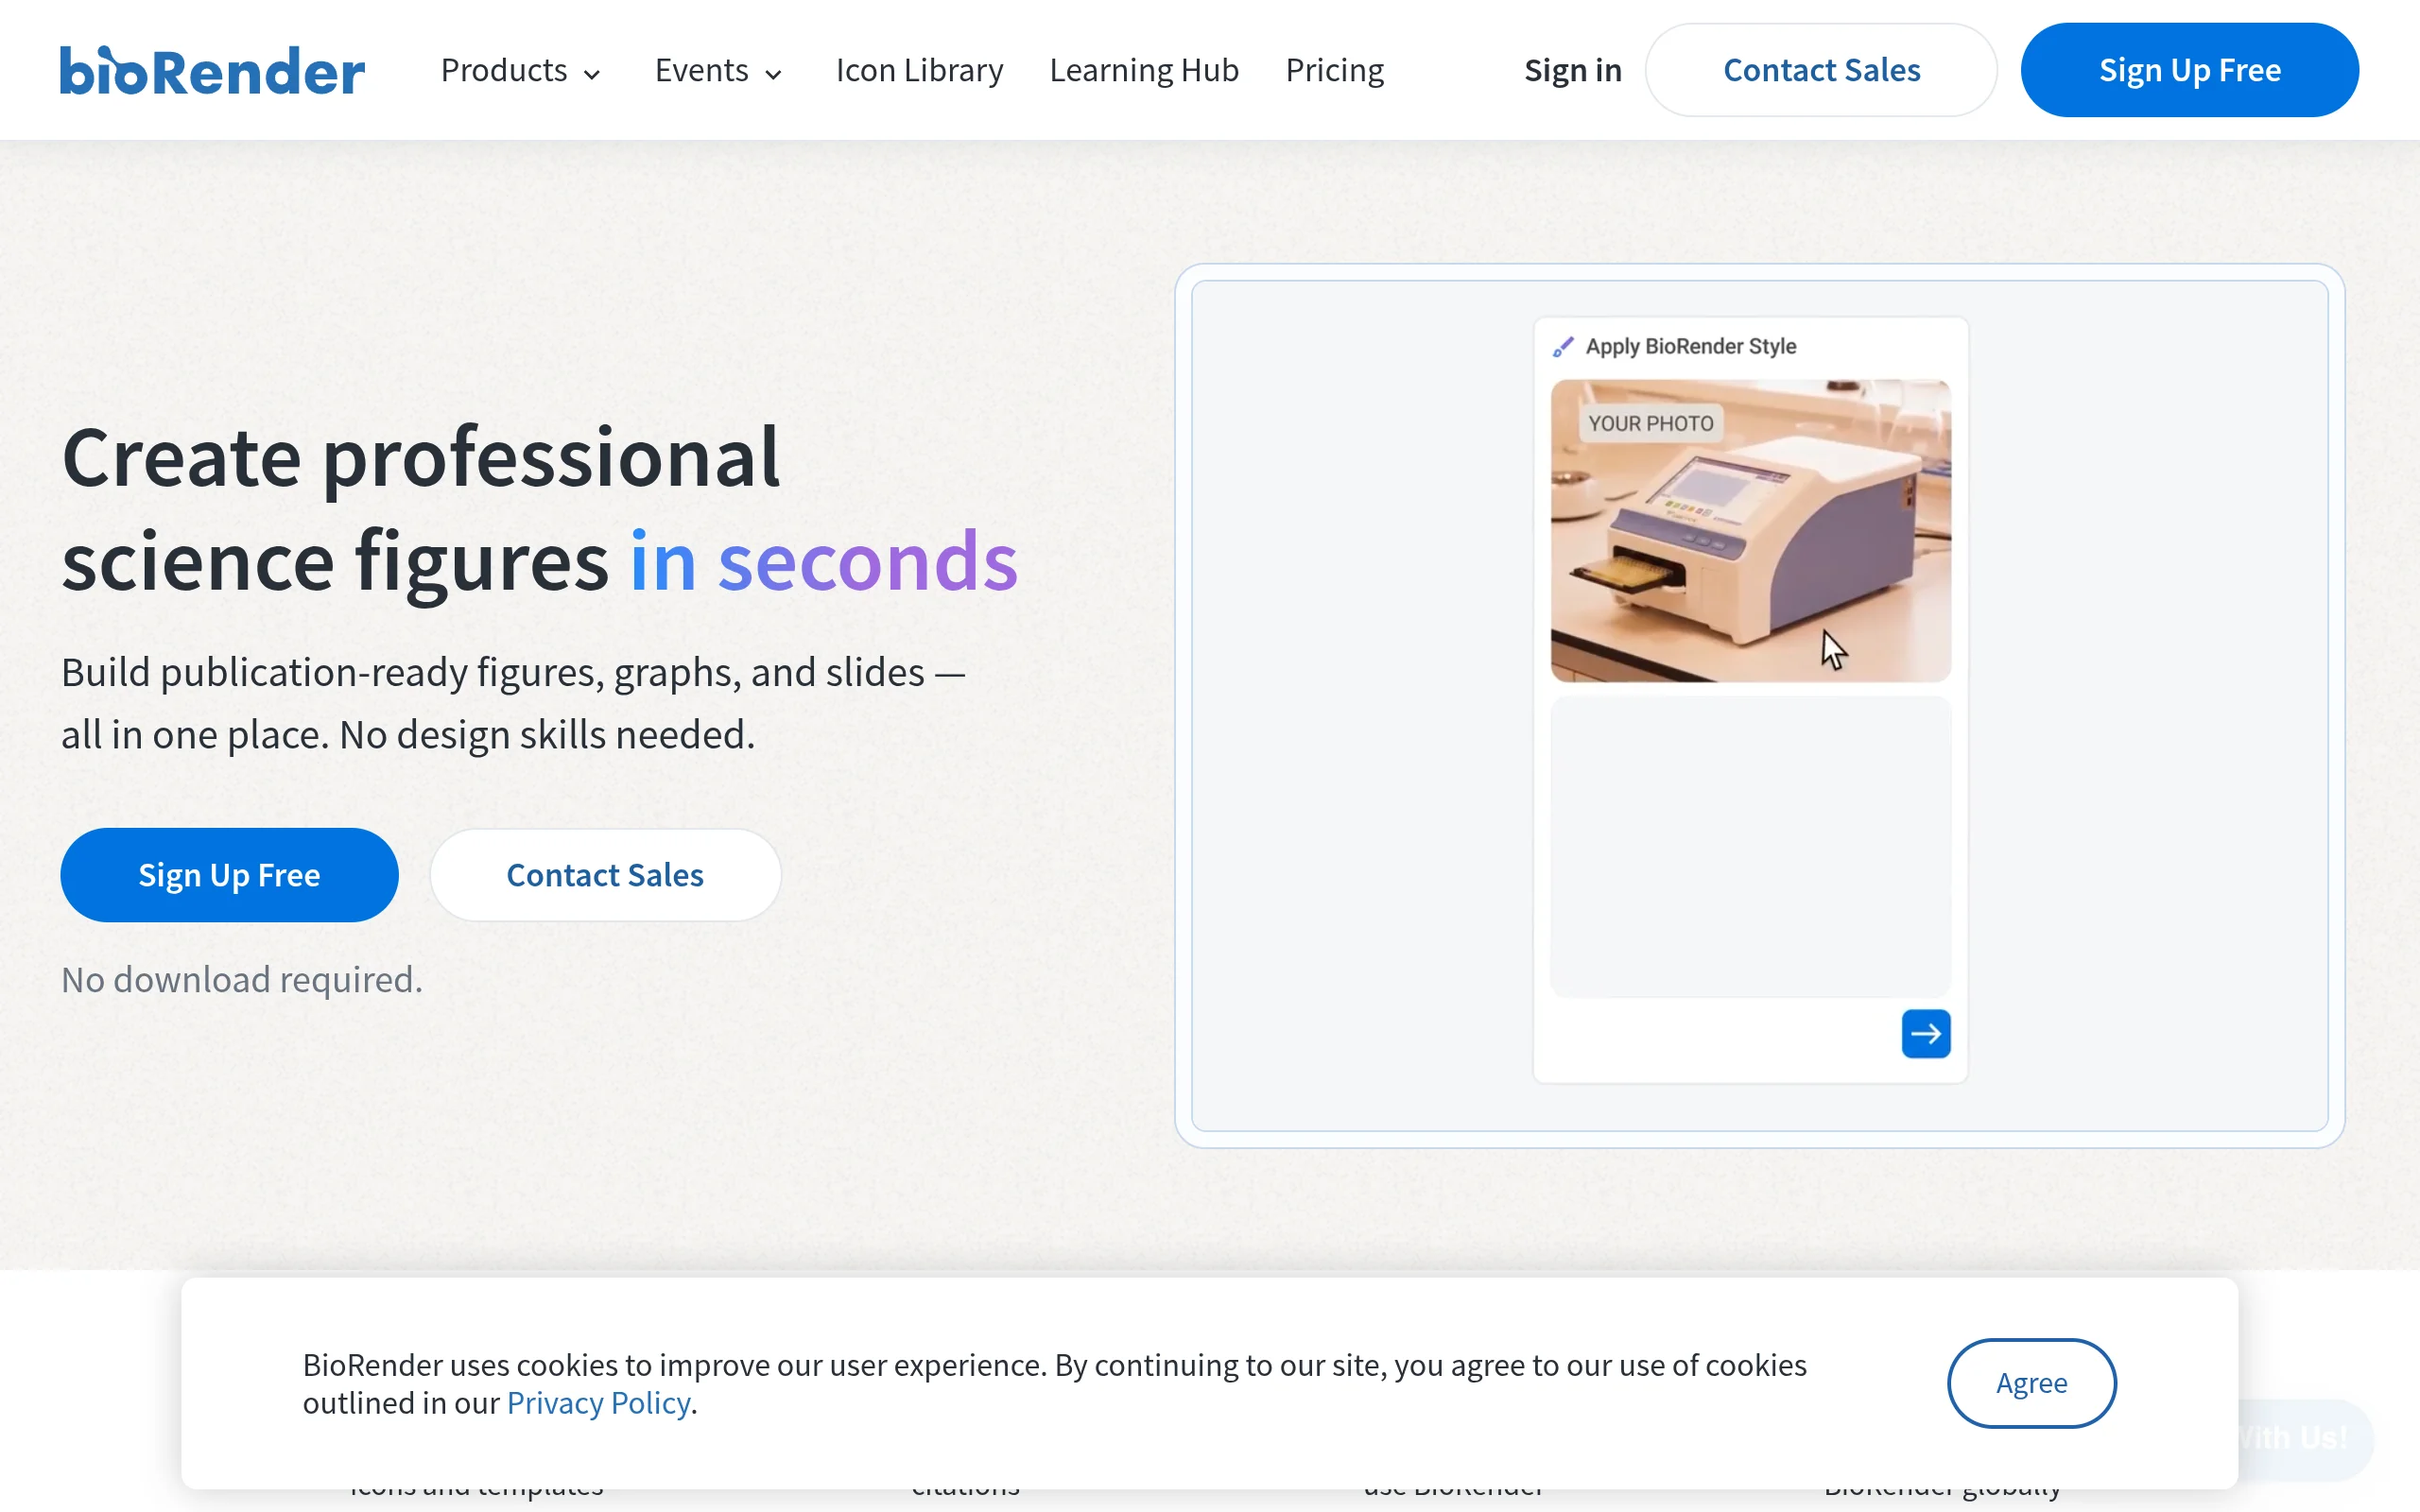
Task: Click the hero Sign Up Free button
Action: point(229,875)
